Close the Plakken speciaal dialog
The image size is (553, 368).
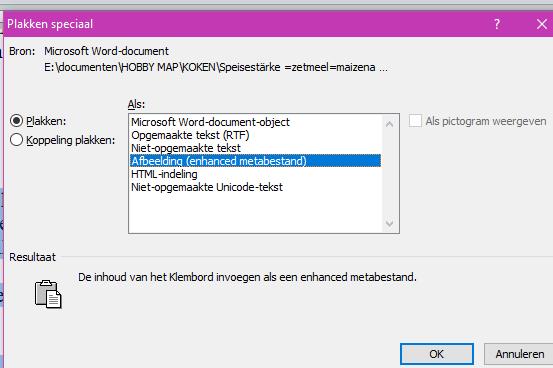[542, 24]
